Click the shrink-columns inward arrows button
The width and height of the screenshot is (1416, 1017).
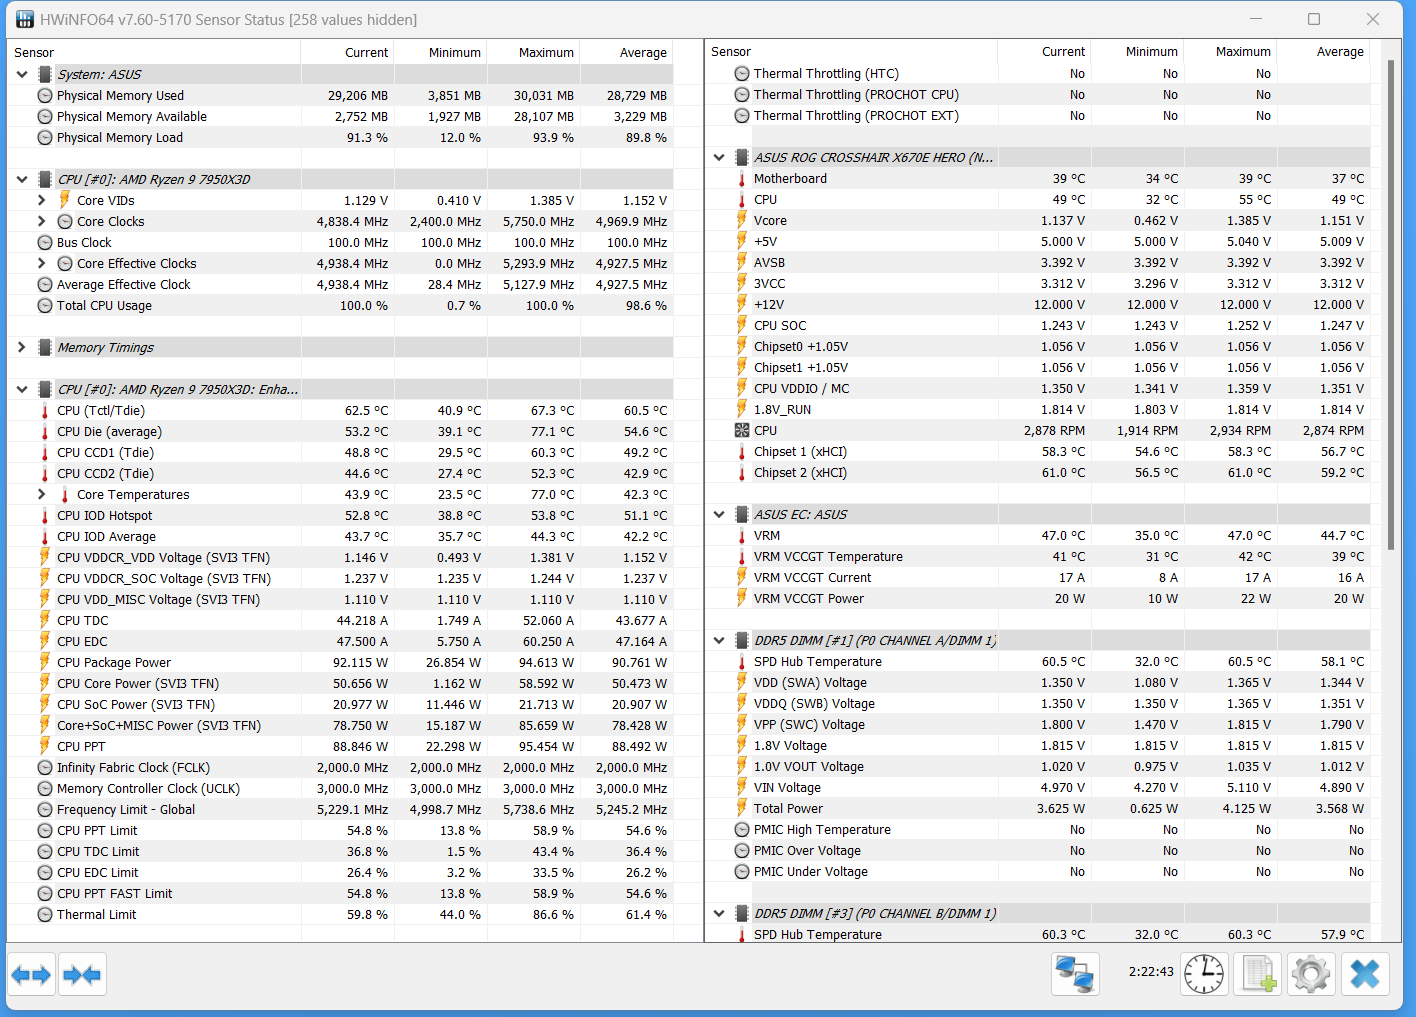point(81,974)
